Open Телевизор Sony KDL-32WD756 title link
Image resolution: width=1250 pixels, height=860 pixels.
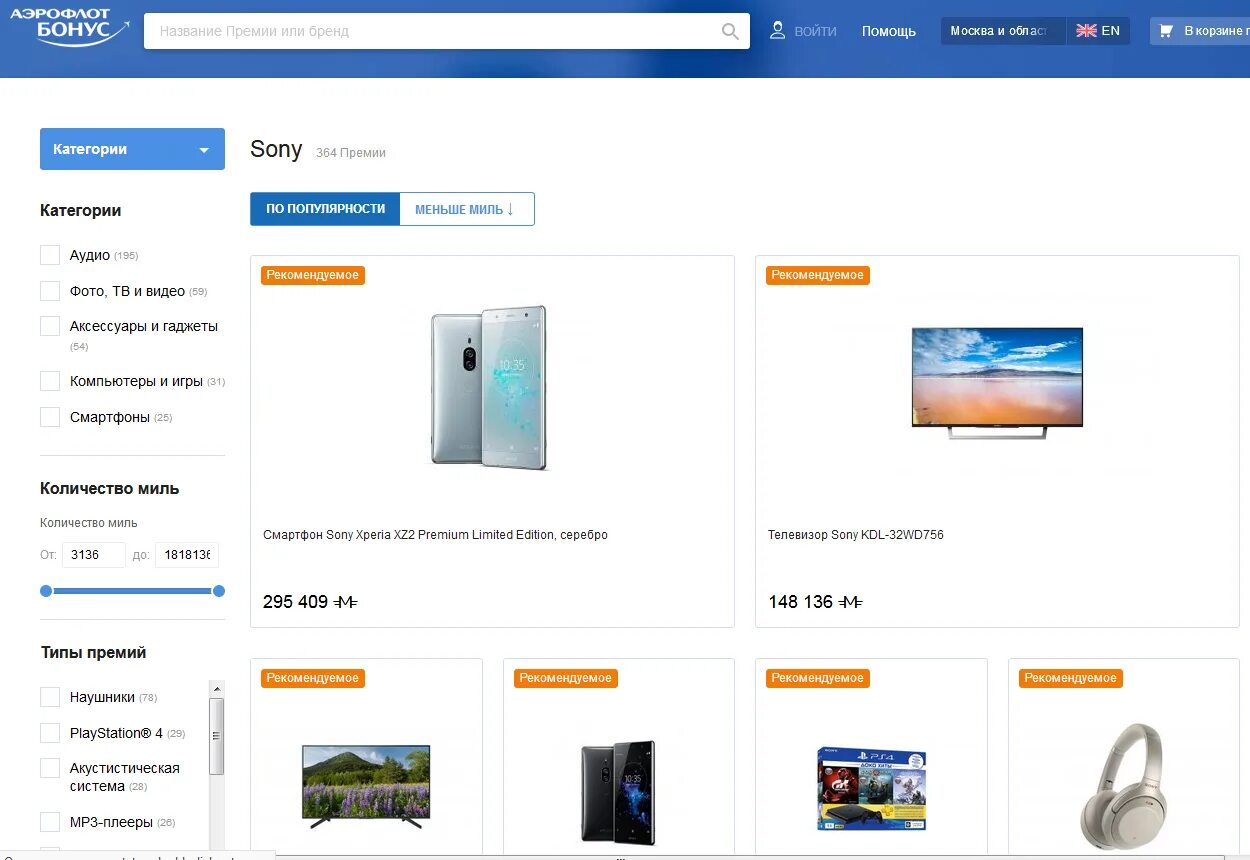pos(856,535)
